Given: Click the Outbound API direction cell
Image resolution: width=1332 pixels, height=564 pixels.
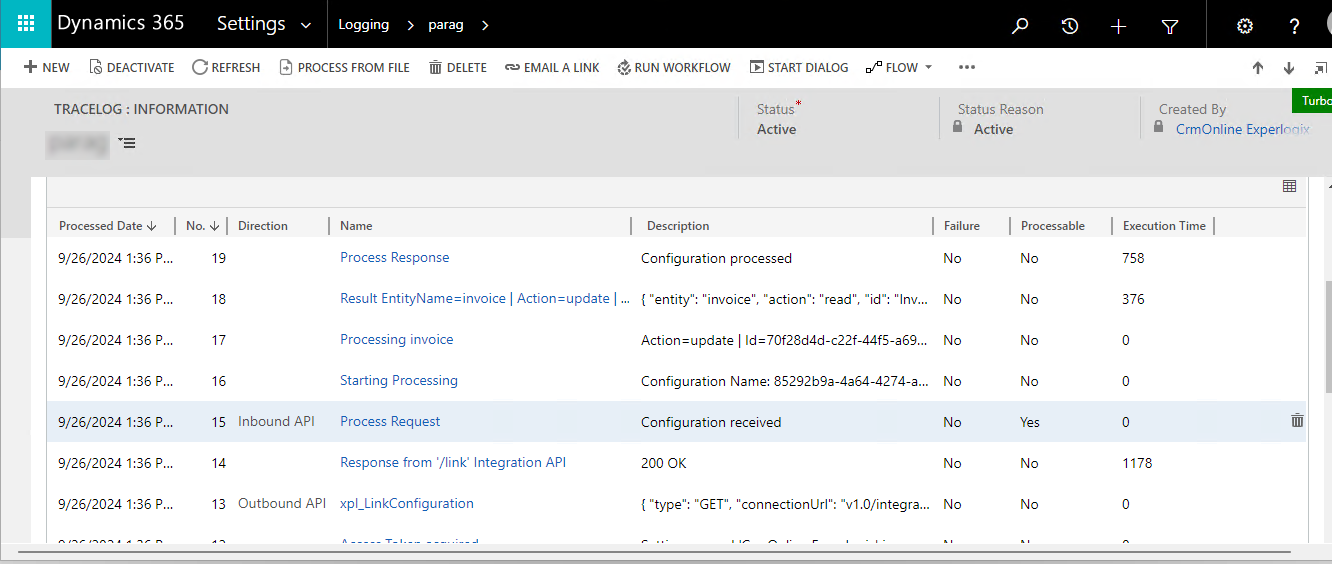Looking at the screenshot, I should click(x=282, y=504).
